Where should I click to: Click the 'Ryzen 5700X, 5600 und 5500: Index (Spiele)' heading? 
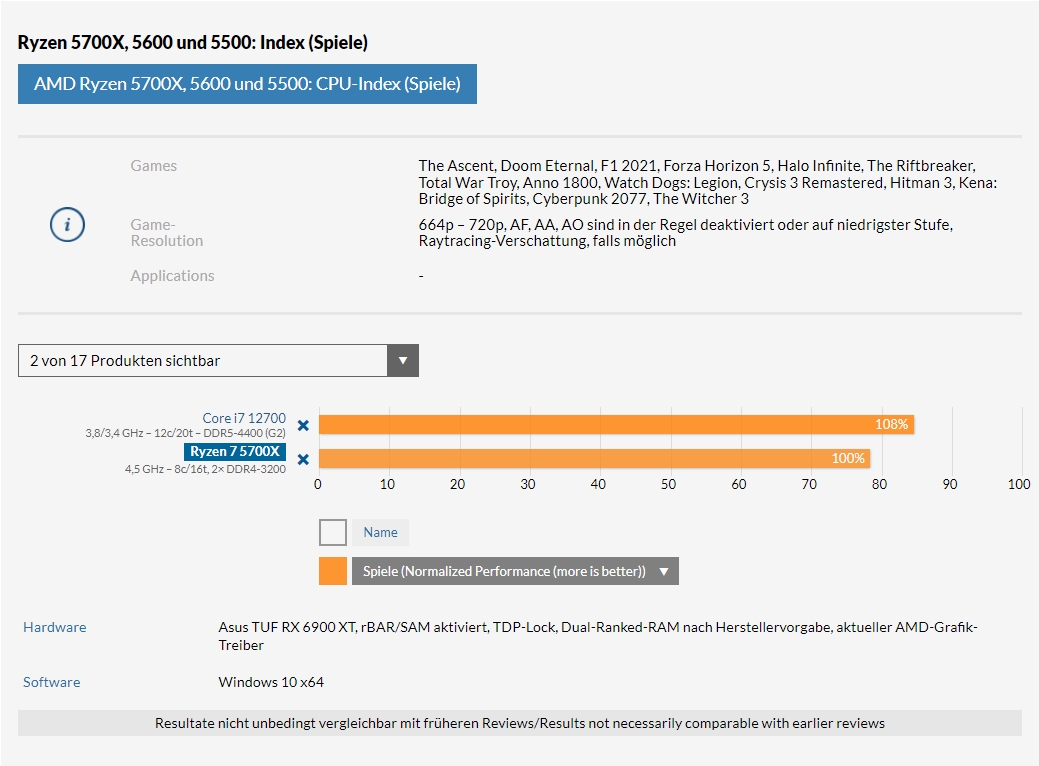pyautogui.click(x=192, y=42)
